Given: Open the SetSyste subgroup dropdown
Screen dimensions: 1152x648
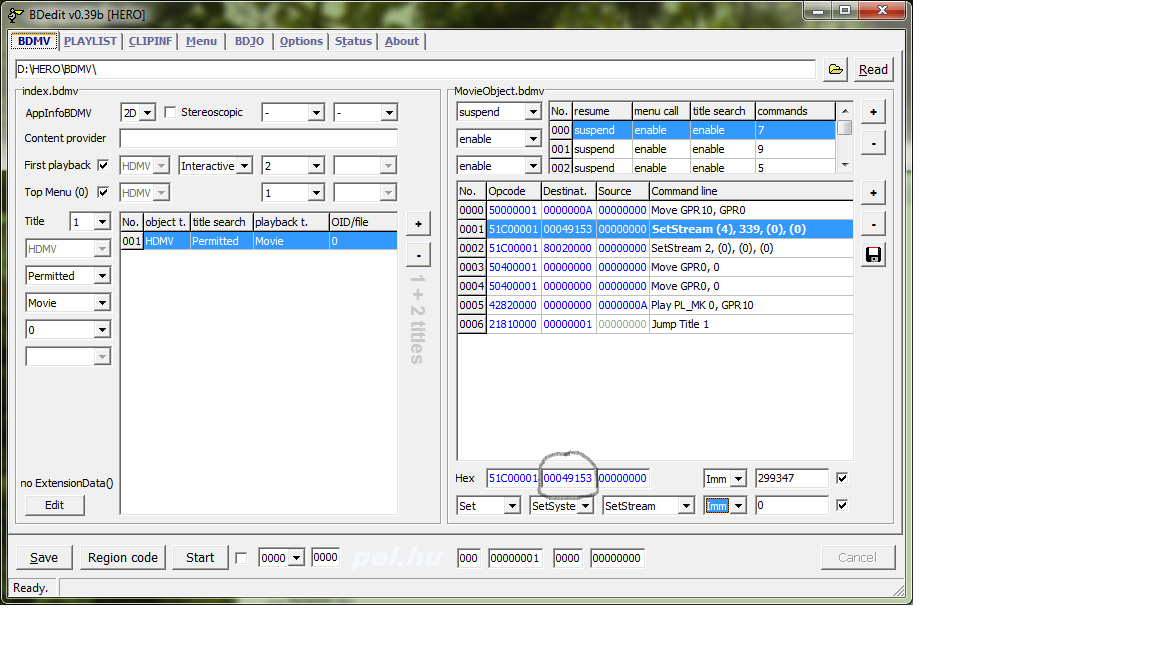Looking at the screenshot, I should [x=586, y=506].
